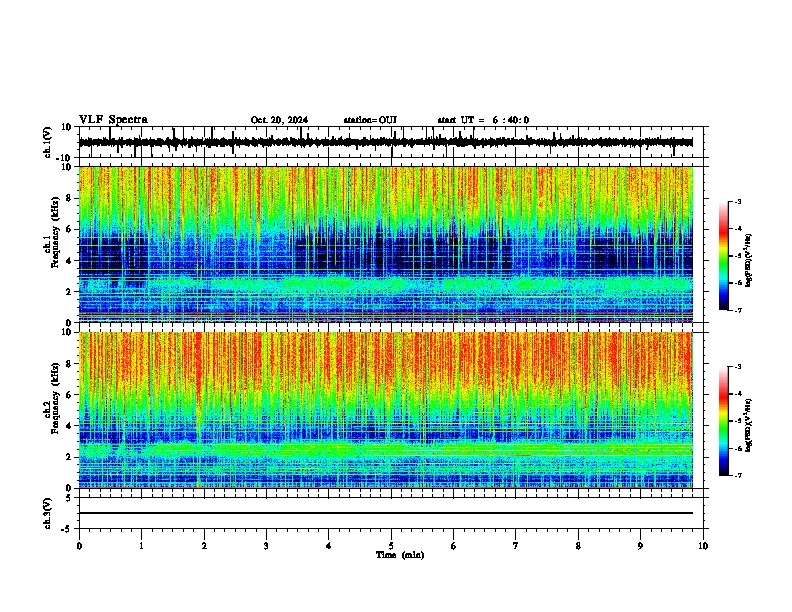Click the '-3' label on ch.1 color bar
792x612 pixels.
point(738,201)
